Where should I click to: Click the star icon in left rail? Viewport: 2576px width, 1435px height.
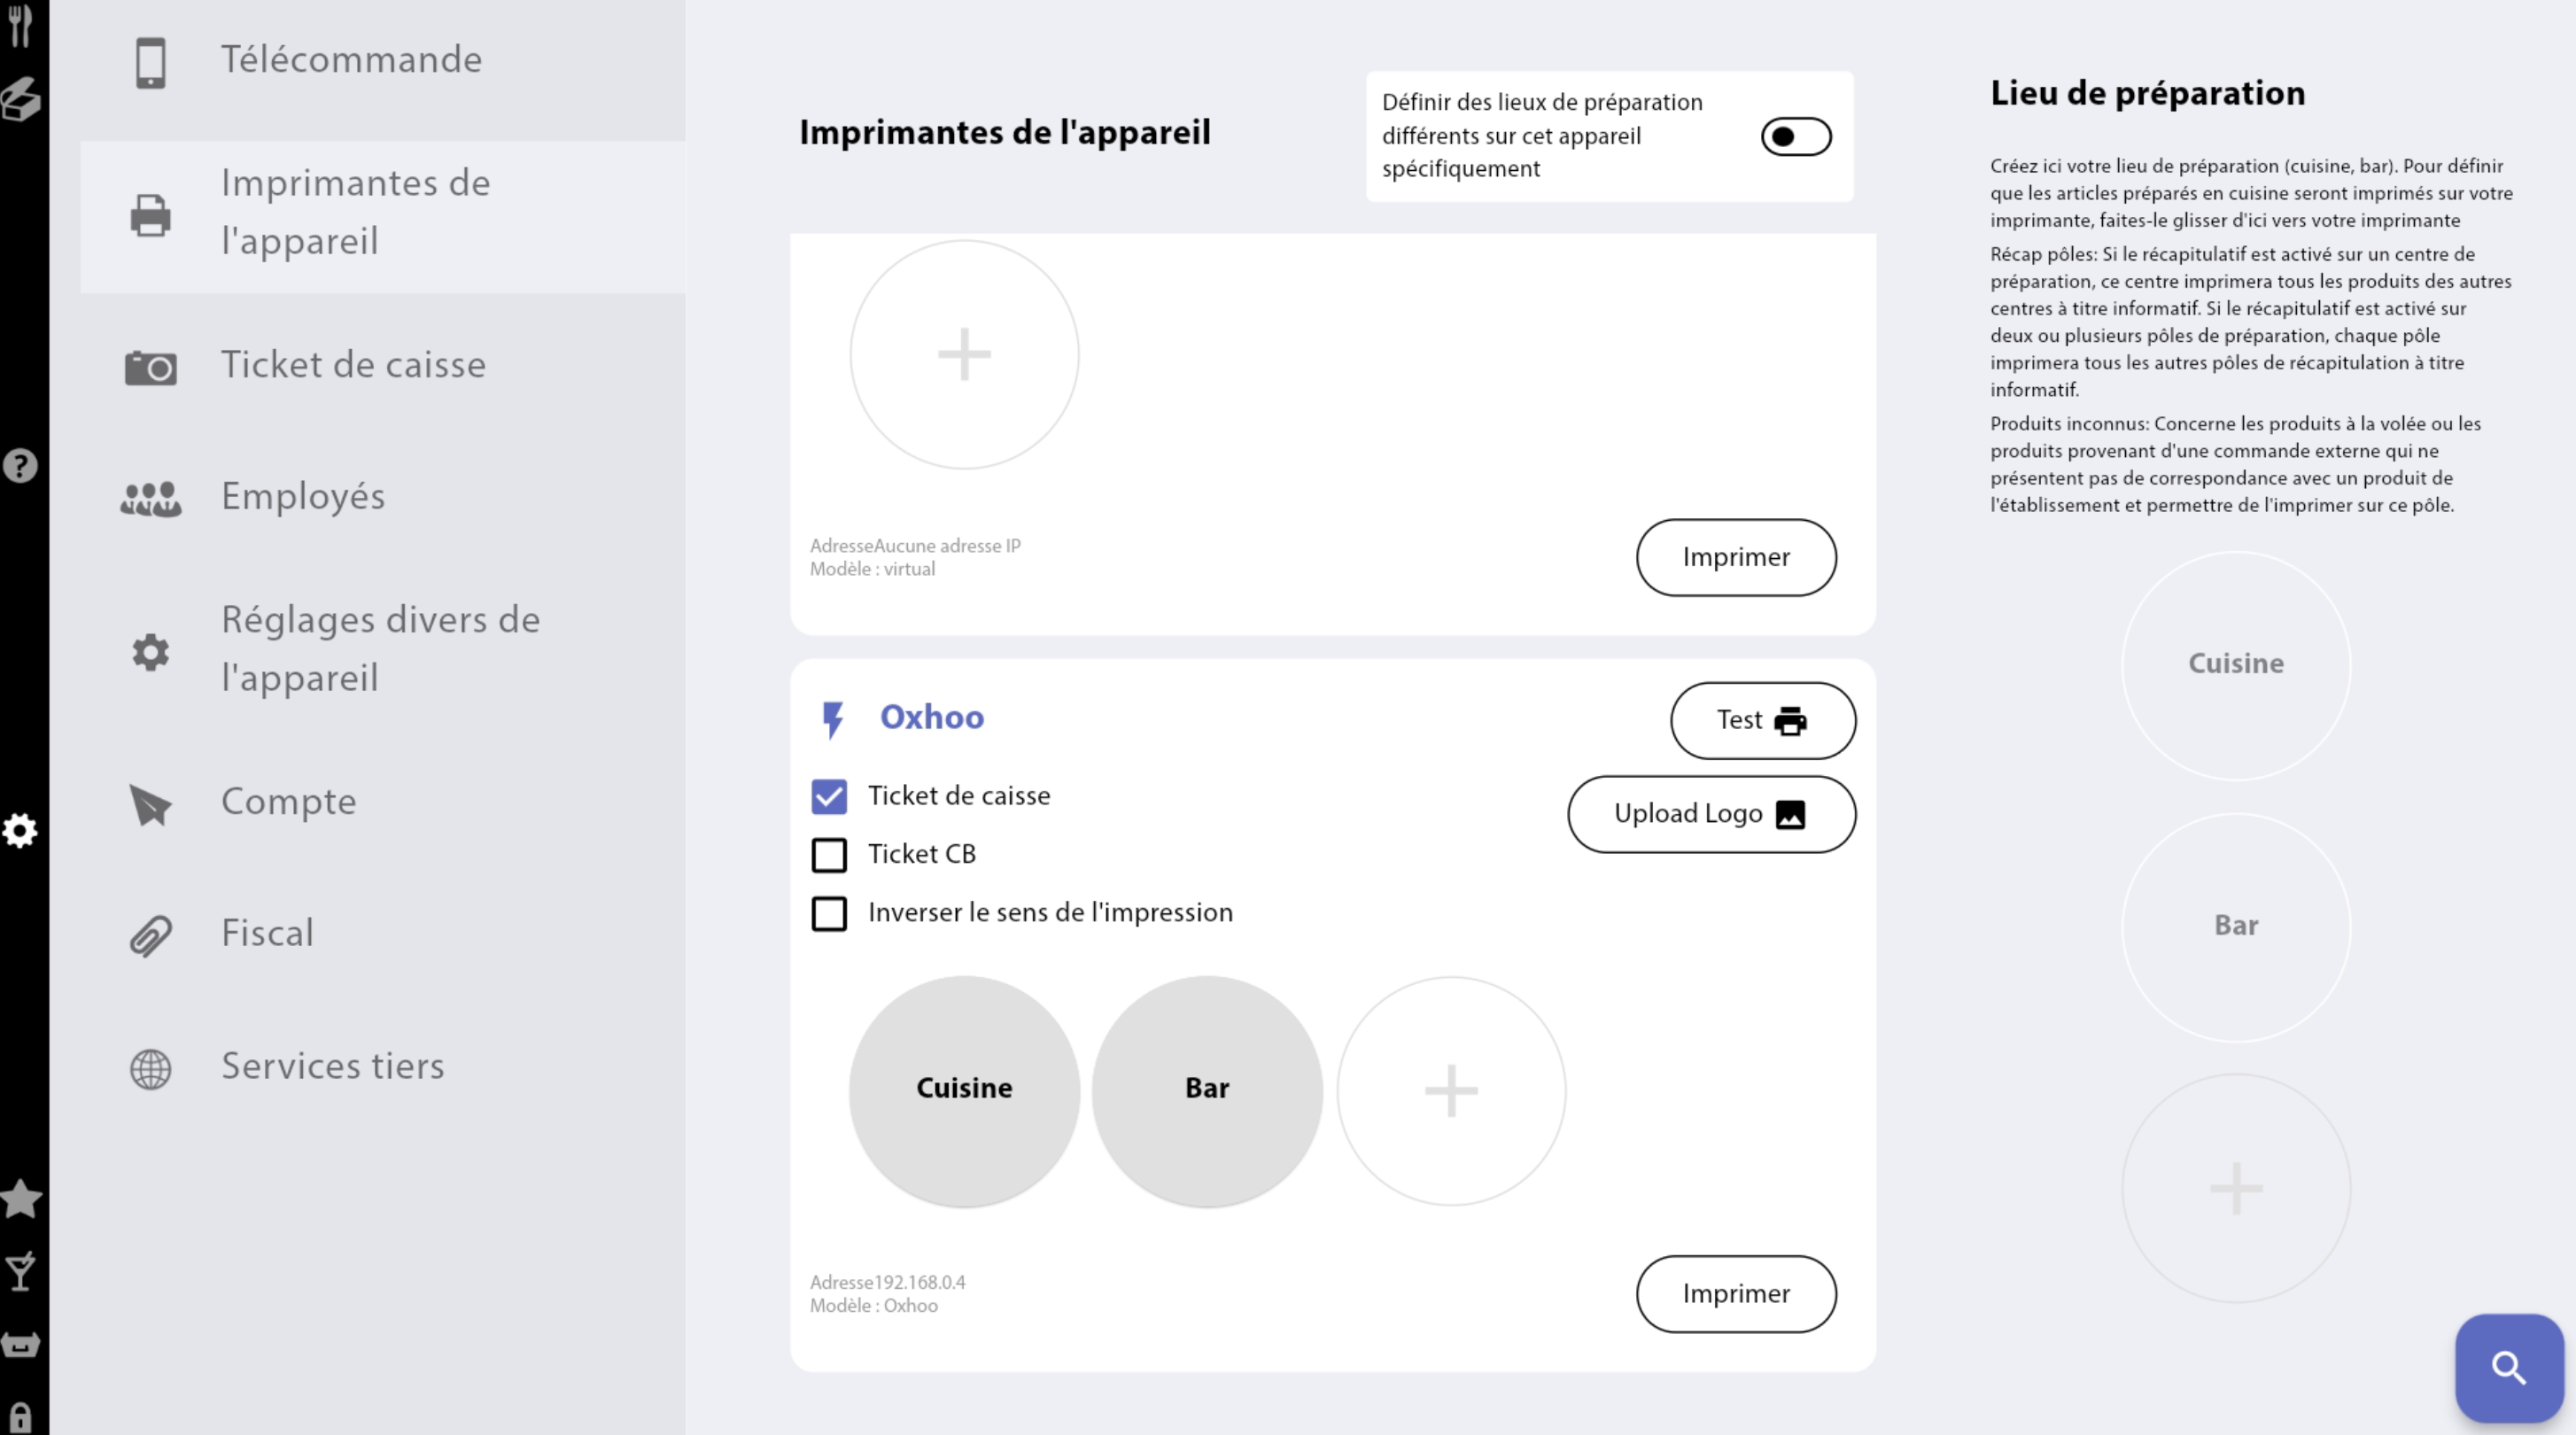click(x=21, y=1198)
